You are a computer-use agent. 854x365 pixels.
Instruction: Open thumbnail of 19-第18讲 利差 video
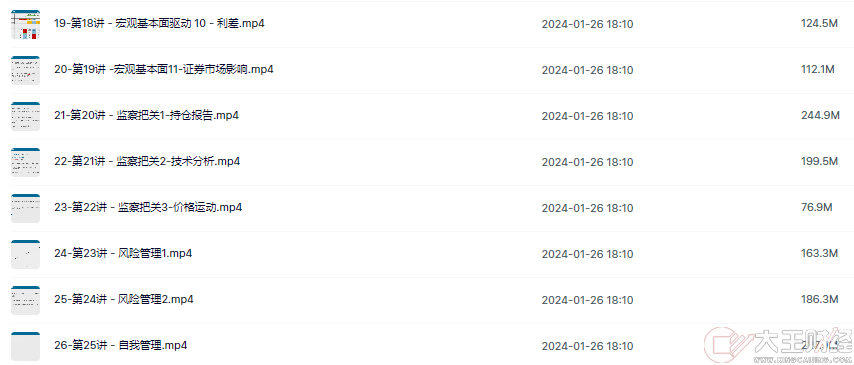point(26,25)
